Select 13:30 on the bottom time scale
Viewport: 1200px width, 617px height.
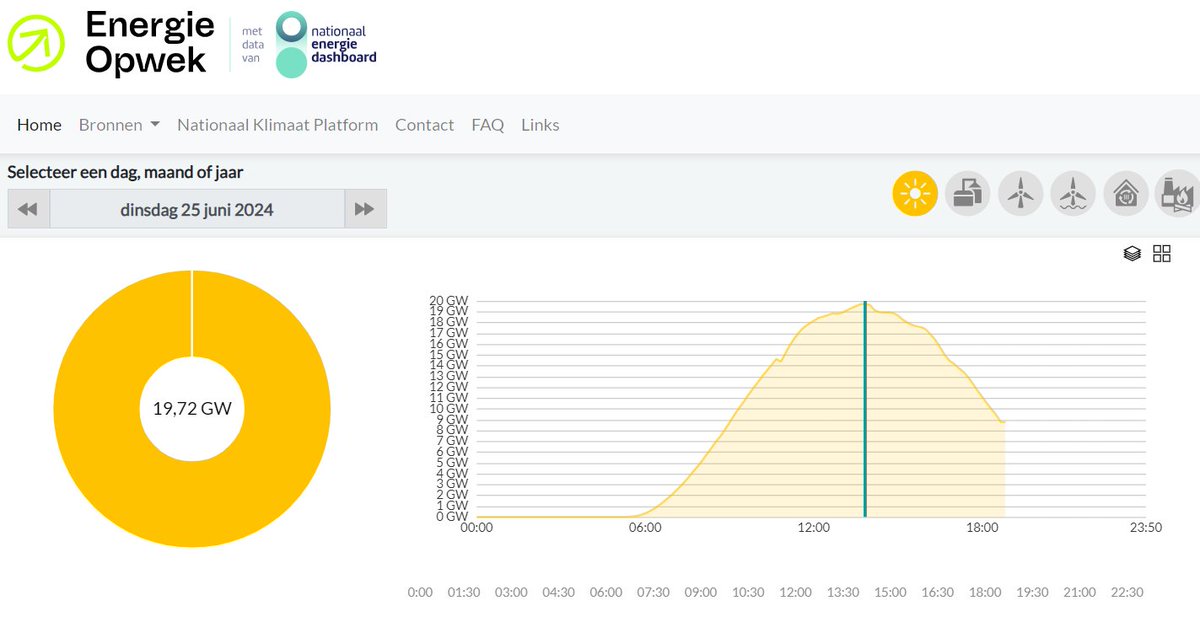point(843,592)
